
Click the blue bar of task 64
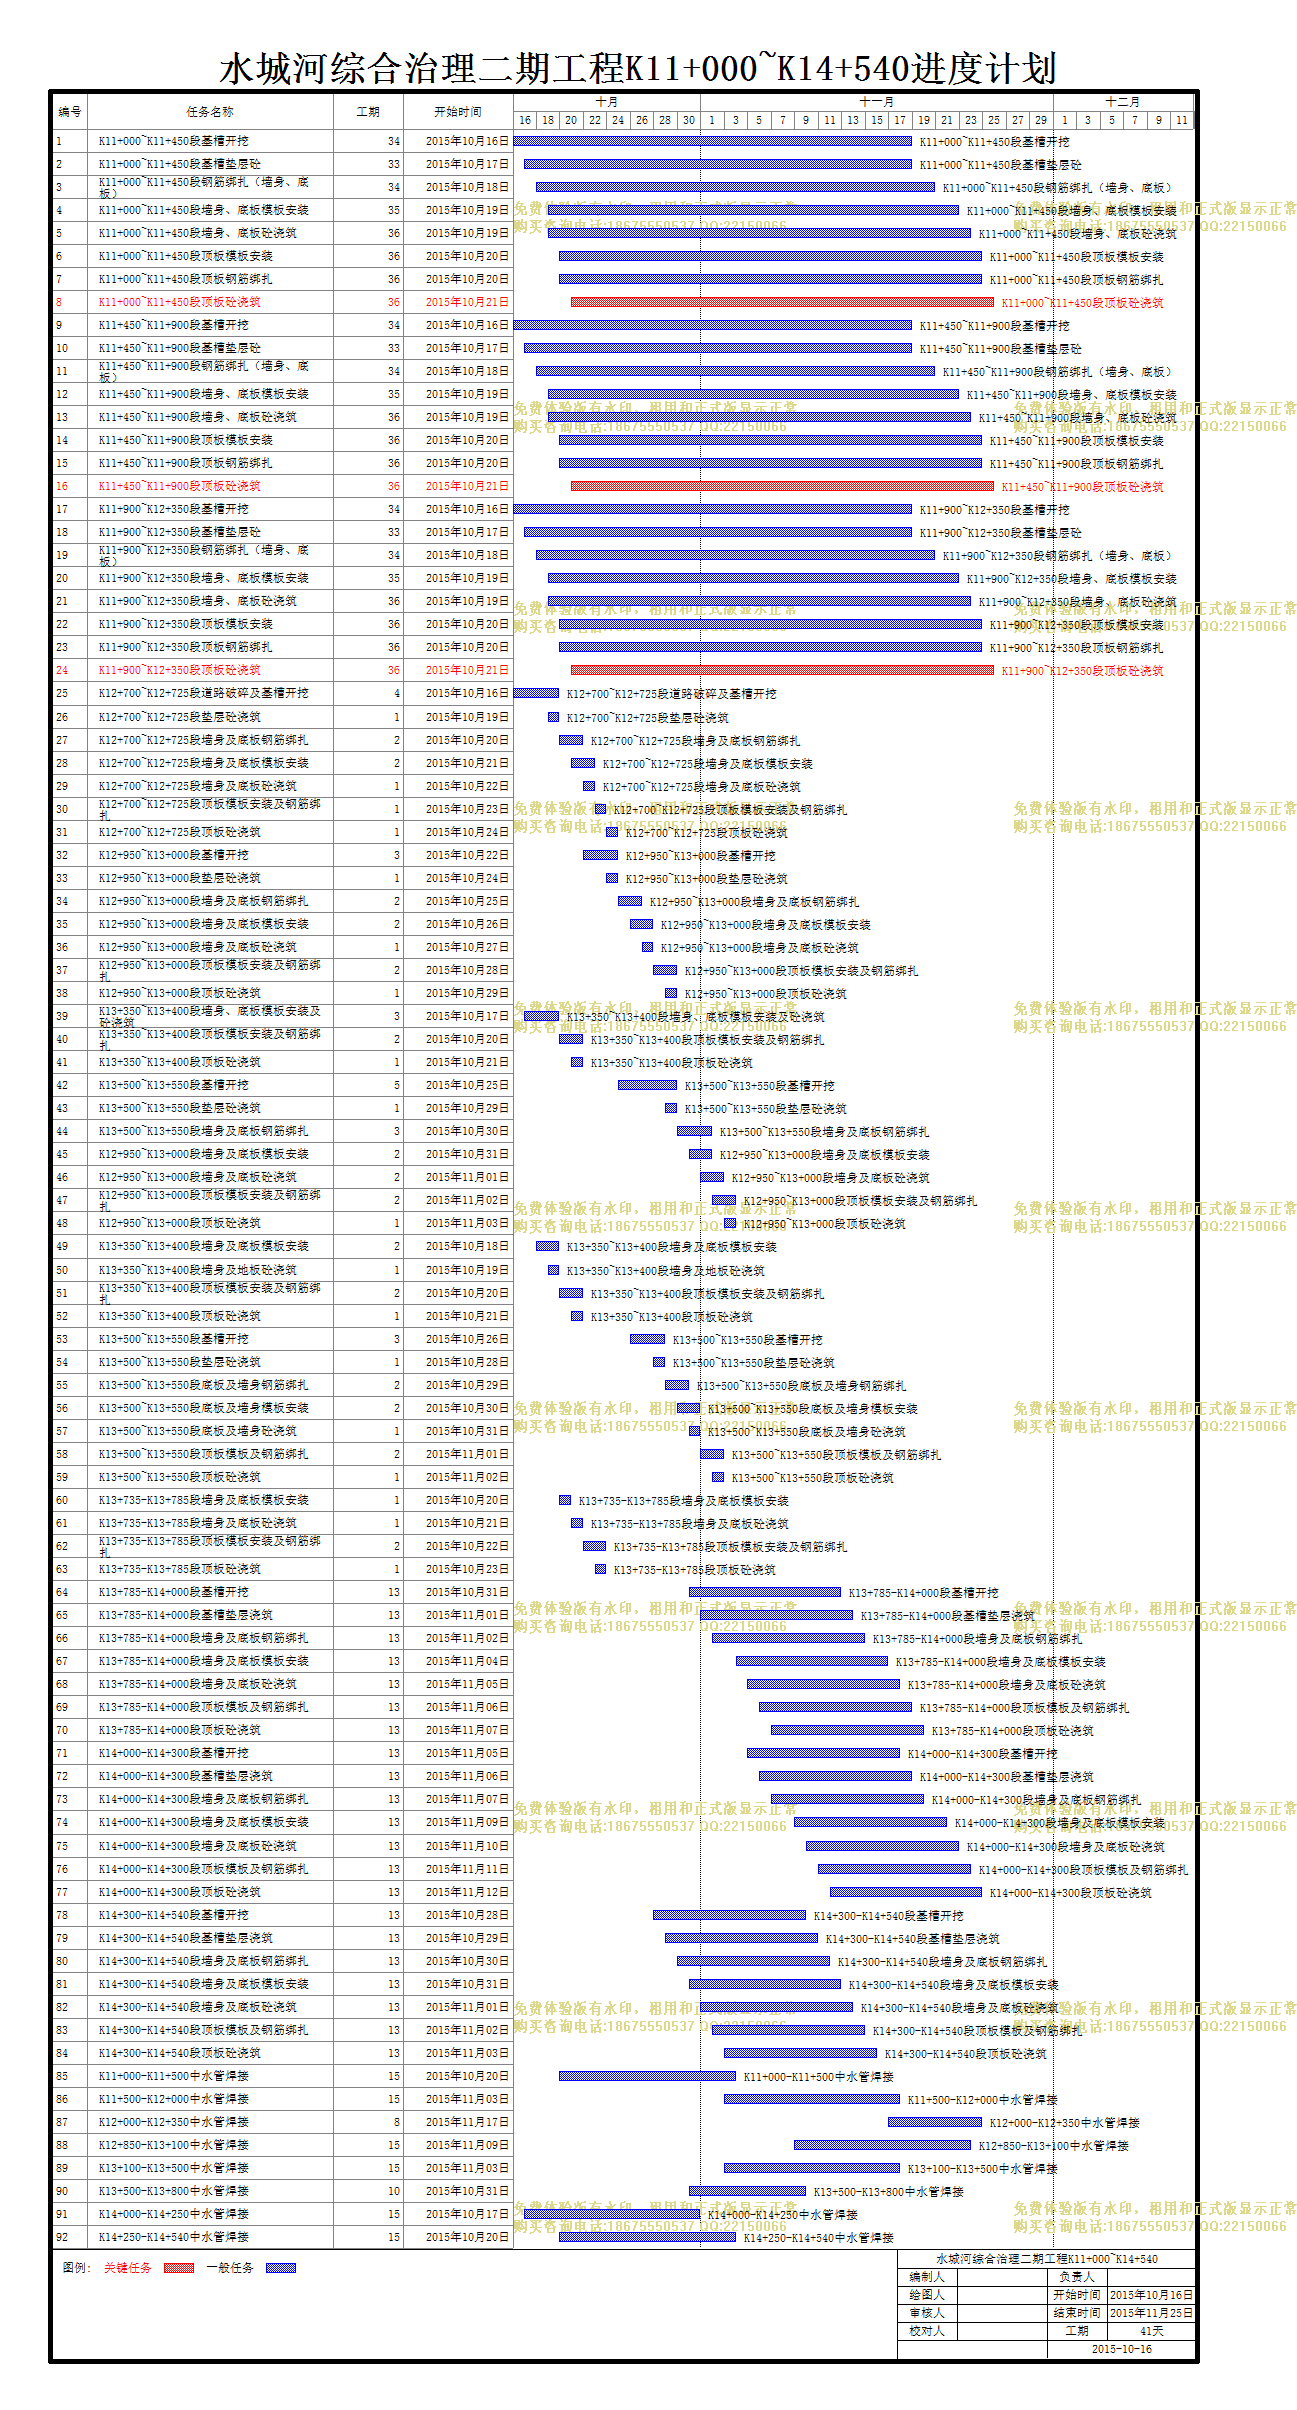[765, 1592]
